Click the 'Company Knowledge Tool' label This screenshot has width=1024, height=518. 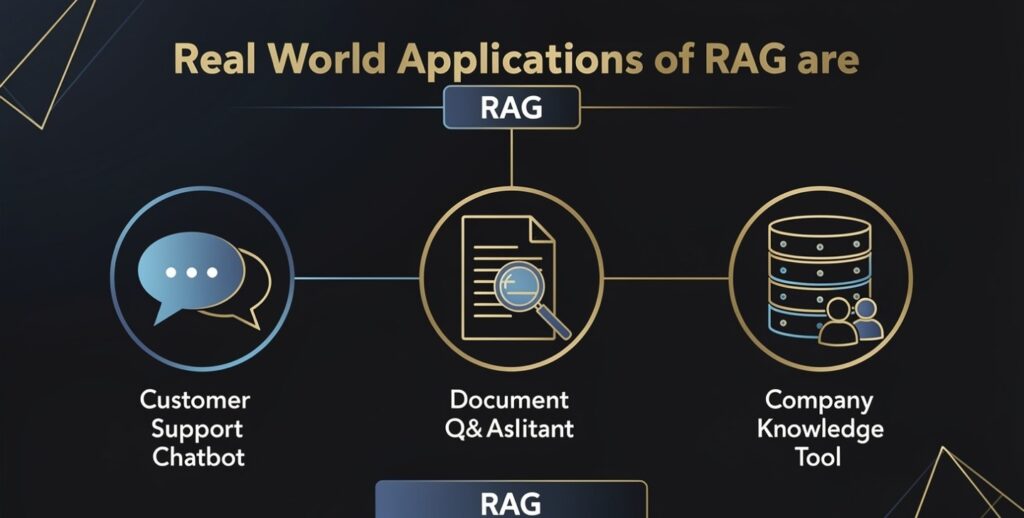point(820,428)
